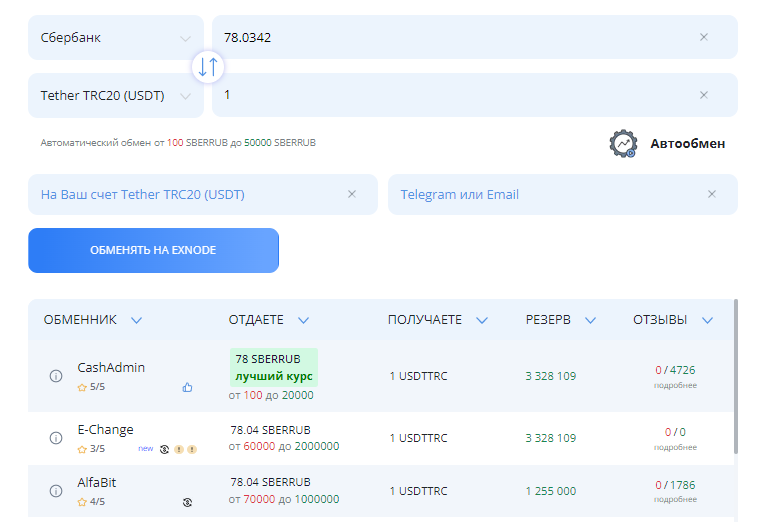Open the Tether TRC20 (USDT) dropdown

(116, 96)
